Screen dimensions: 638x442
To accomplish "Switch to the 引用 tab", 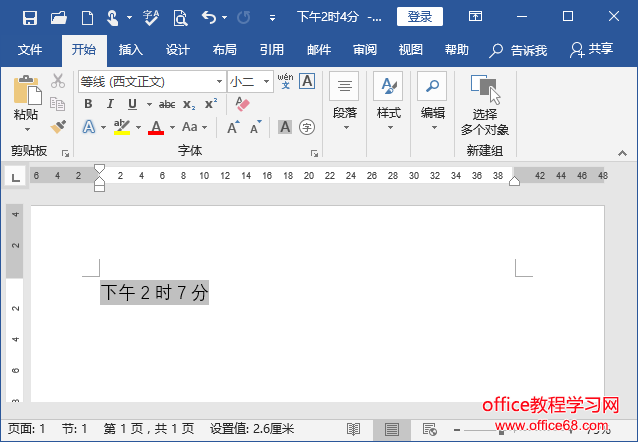I will pos(272,50).
